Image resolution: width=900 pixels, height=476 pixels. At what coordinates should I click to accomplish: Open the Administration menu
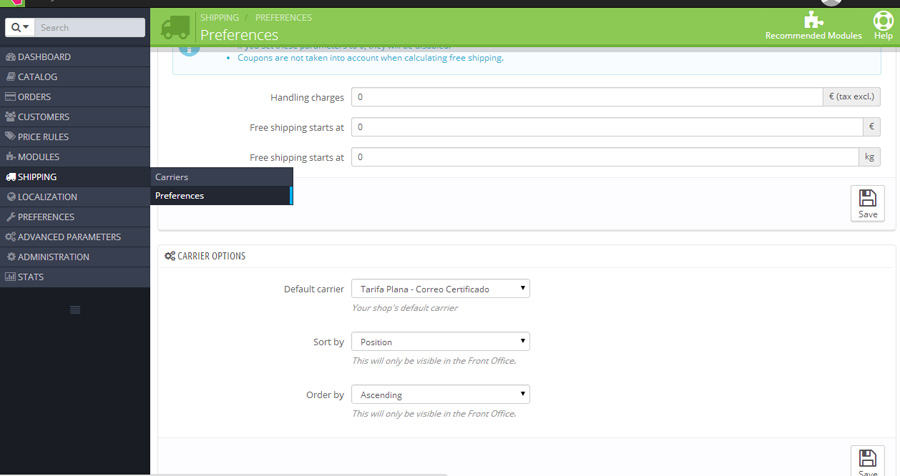(75, 257)
